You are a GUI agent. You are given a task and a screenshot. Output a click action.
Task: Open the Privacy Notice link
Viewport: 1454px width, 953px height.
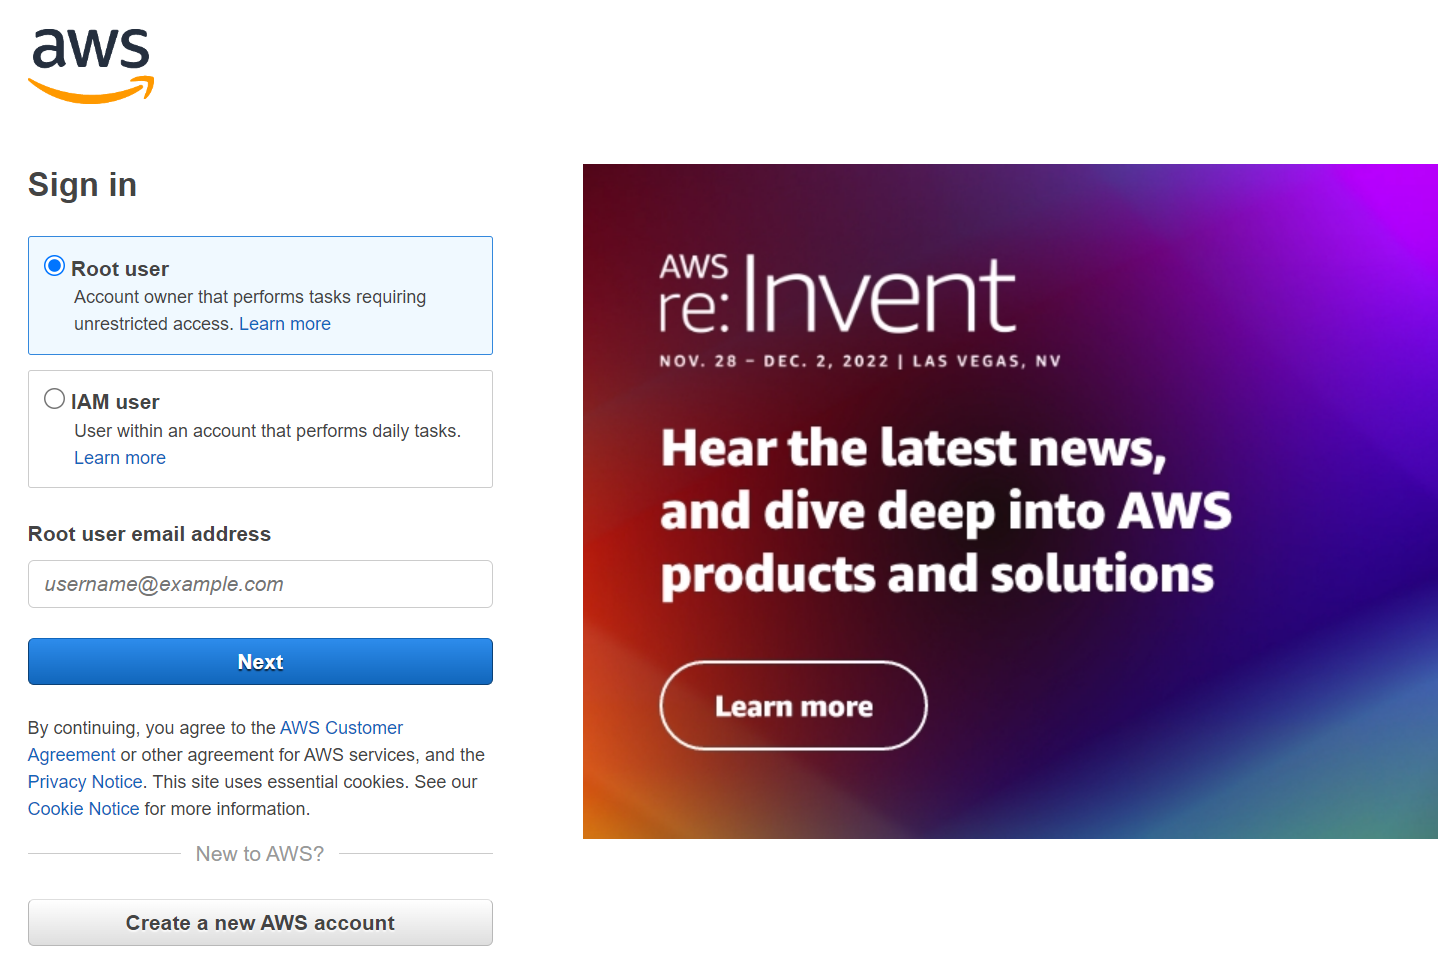(85, 782)
